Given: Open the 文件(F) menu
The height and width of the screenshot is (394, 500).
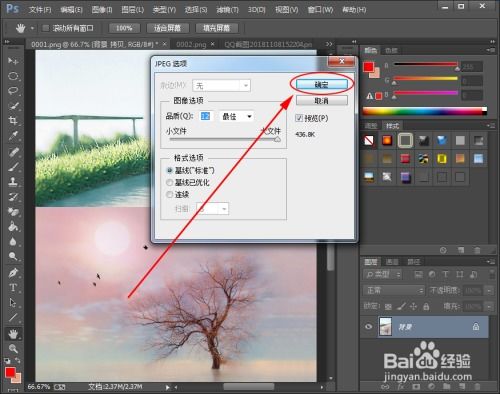Looking at the screenshot, I should pos(40,10).
